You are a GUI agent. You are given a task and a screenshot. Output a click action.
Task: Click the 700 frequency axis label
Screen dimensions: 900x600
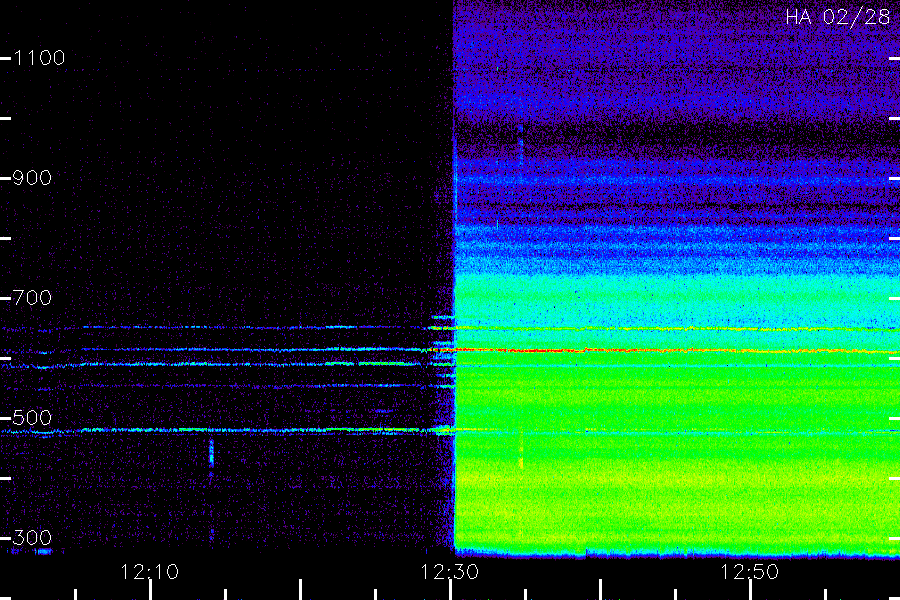click(32, 298)
